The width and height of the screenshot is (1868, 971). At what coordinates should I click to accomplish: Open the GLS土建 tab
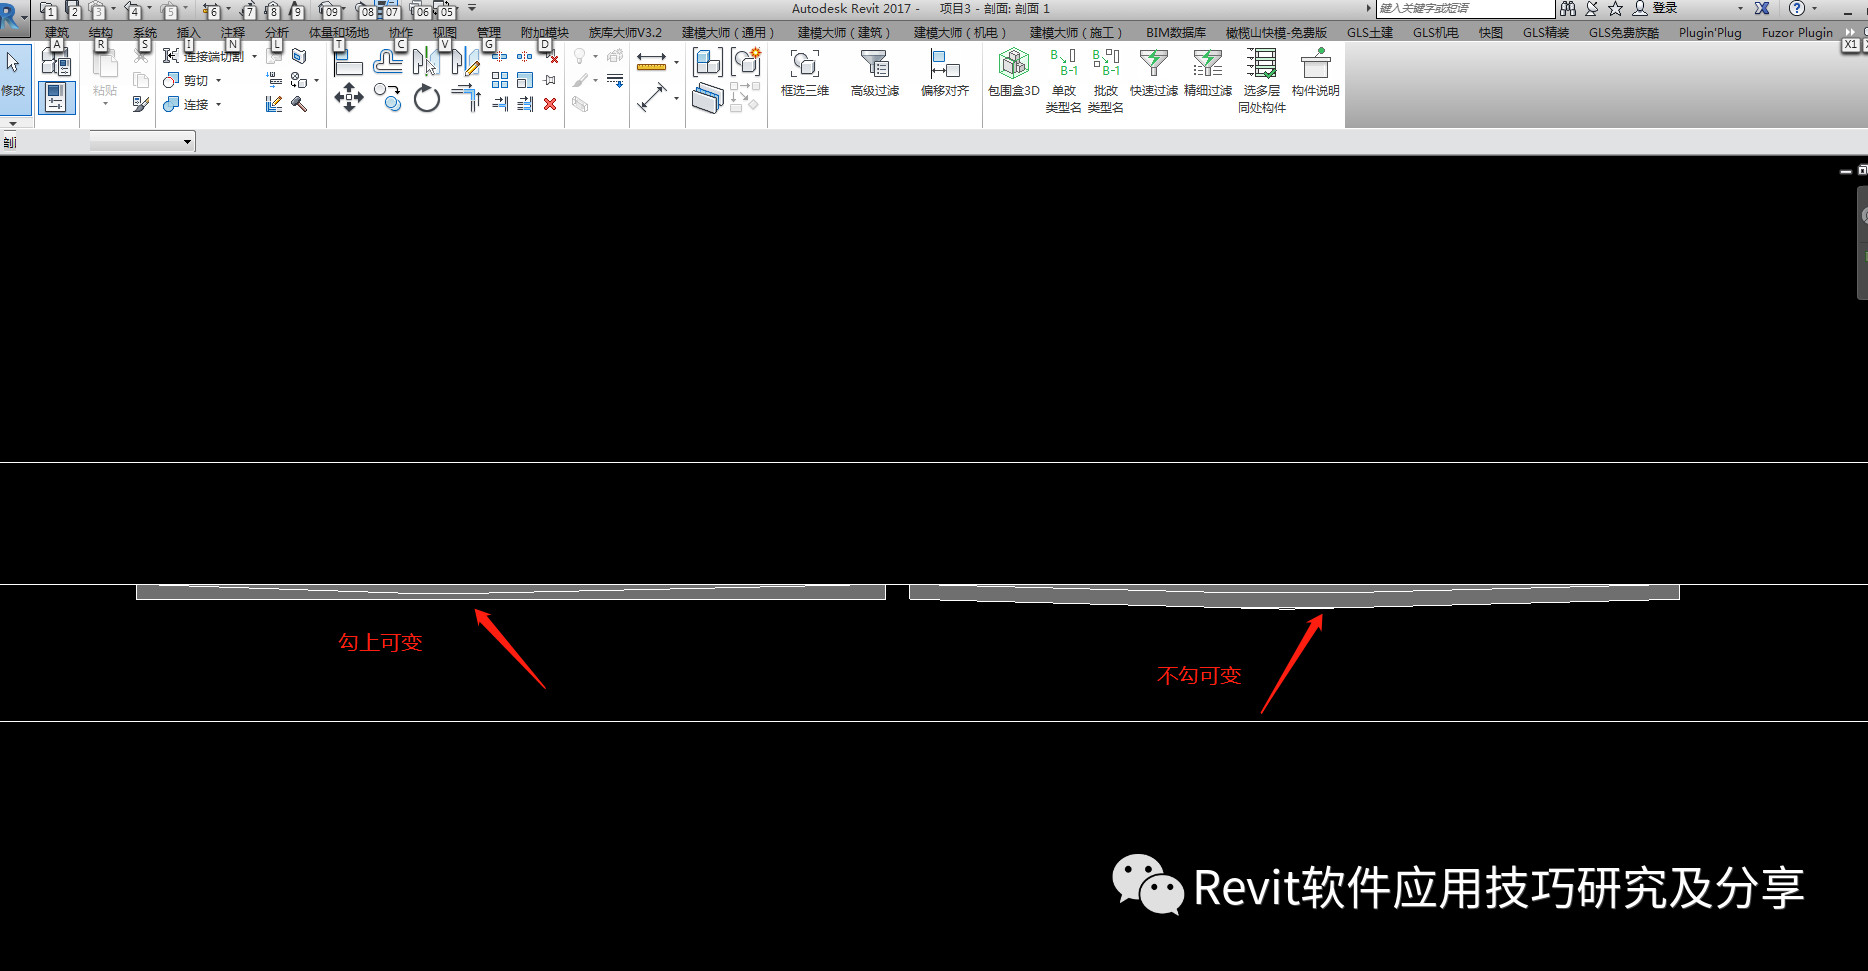click(x=1370, y=33)
